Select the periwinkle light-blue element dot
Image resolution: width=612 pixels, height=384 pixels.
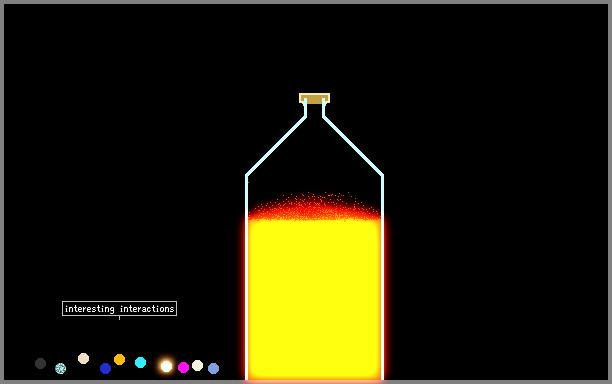pos(213,368)
